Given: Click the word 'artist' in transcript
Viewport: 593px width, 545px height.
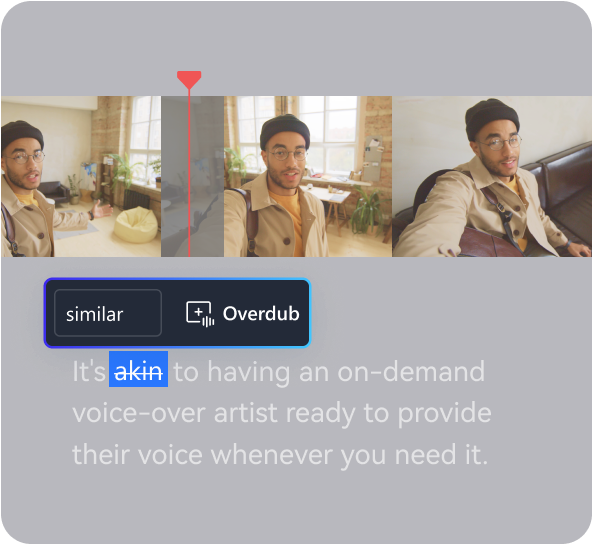Looking at the screenshot, I should (246, 413).
